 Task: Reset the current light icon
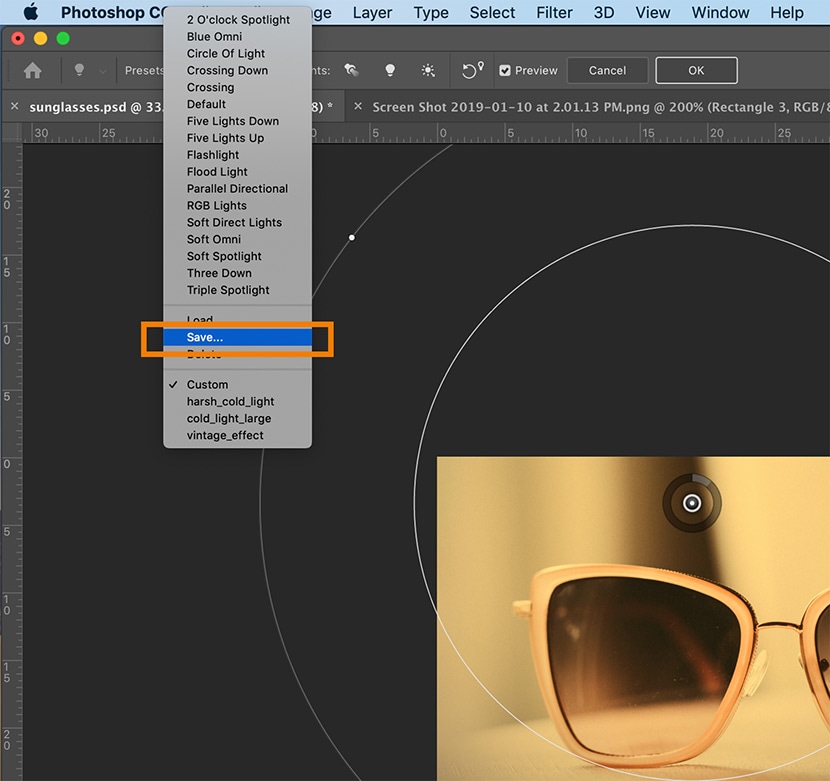coord(472,71)
